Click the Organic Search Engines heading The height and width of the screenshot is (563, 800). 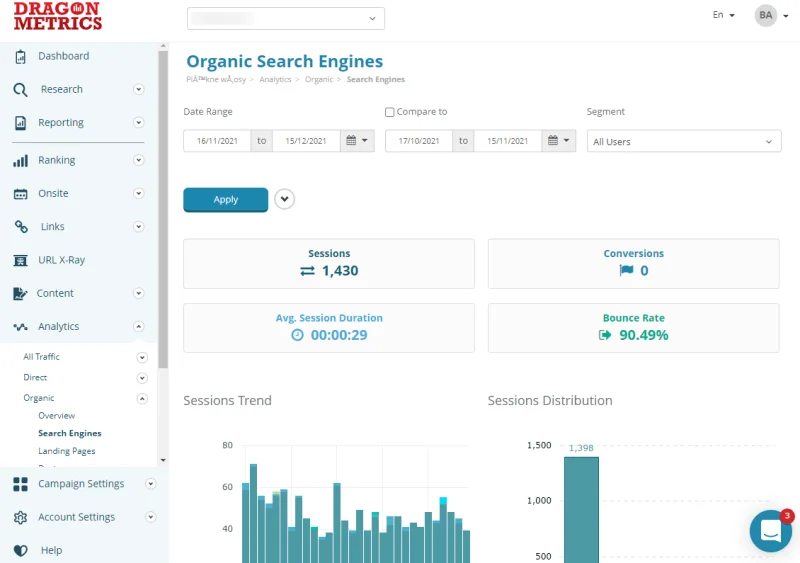click(285, 61)
